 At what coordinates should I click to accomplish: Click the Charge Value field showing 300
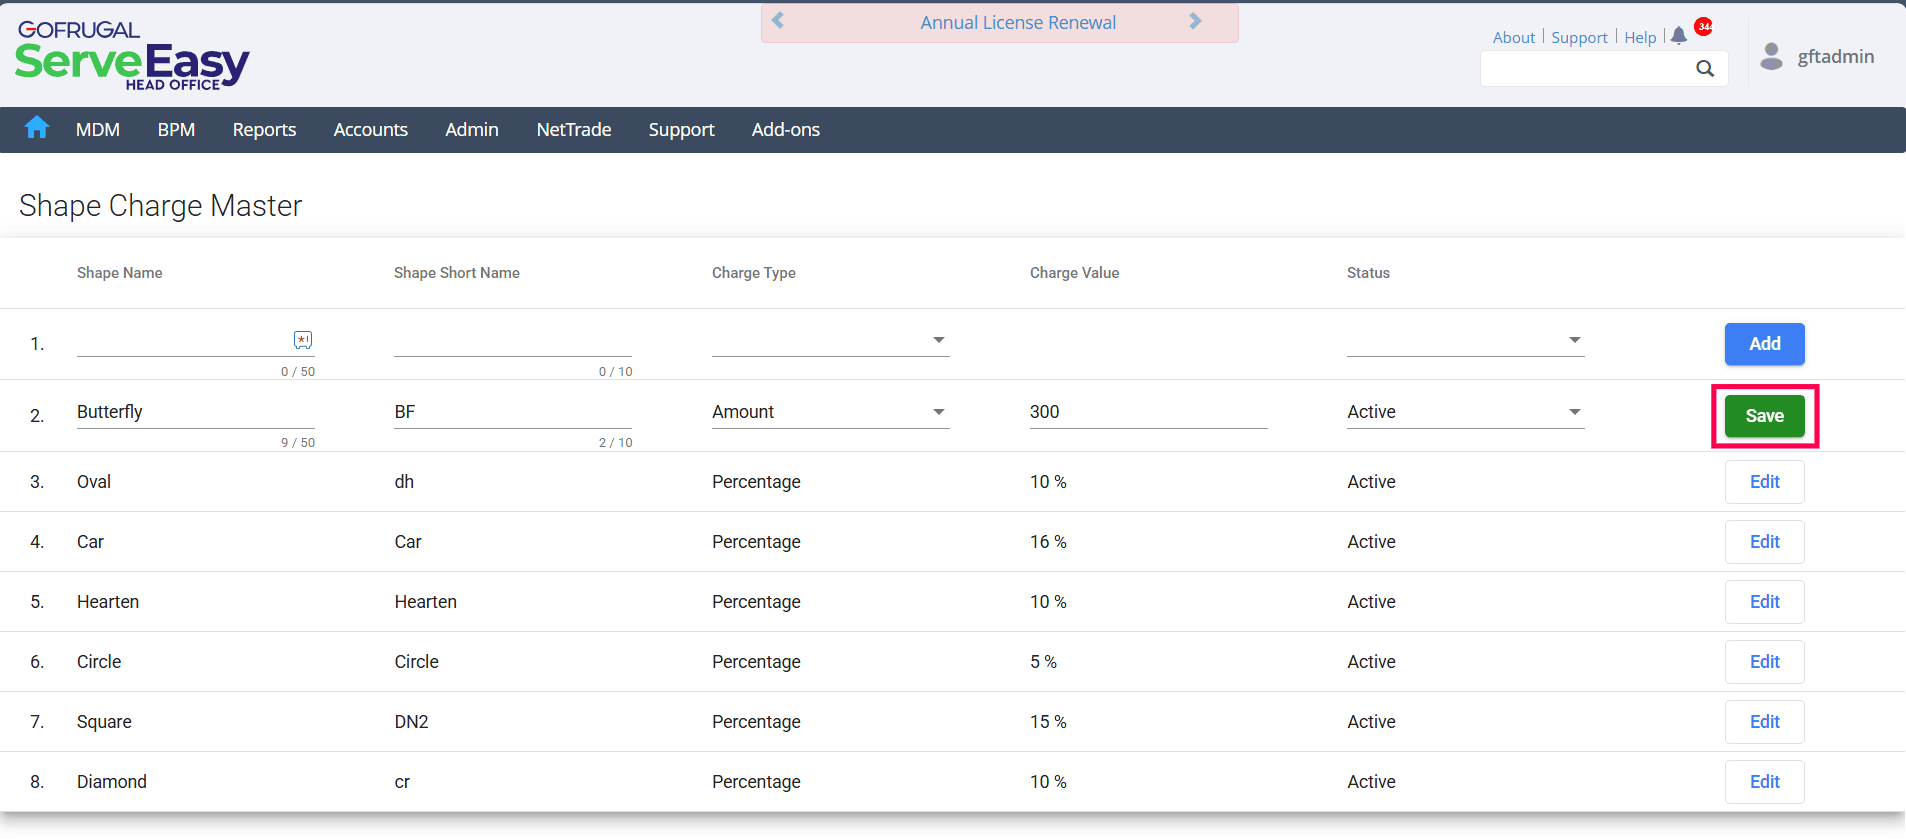click(1148, 412)
